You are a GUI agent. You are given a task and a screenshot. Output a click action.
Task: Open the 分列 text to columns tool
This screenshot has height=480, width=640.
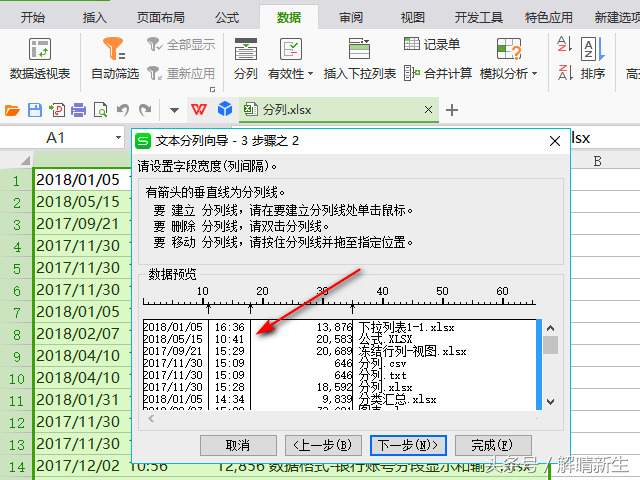[x=245, y=59]
